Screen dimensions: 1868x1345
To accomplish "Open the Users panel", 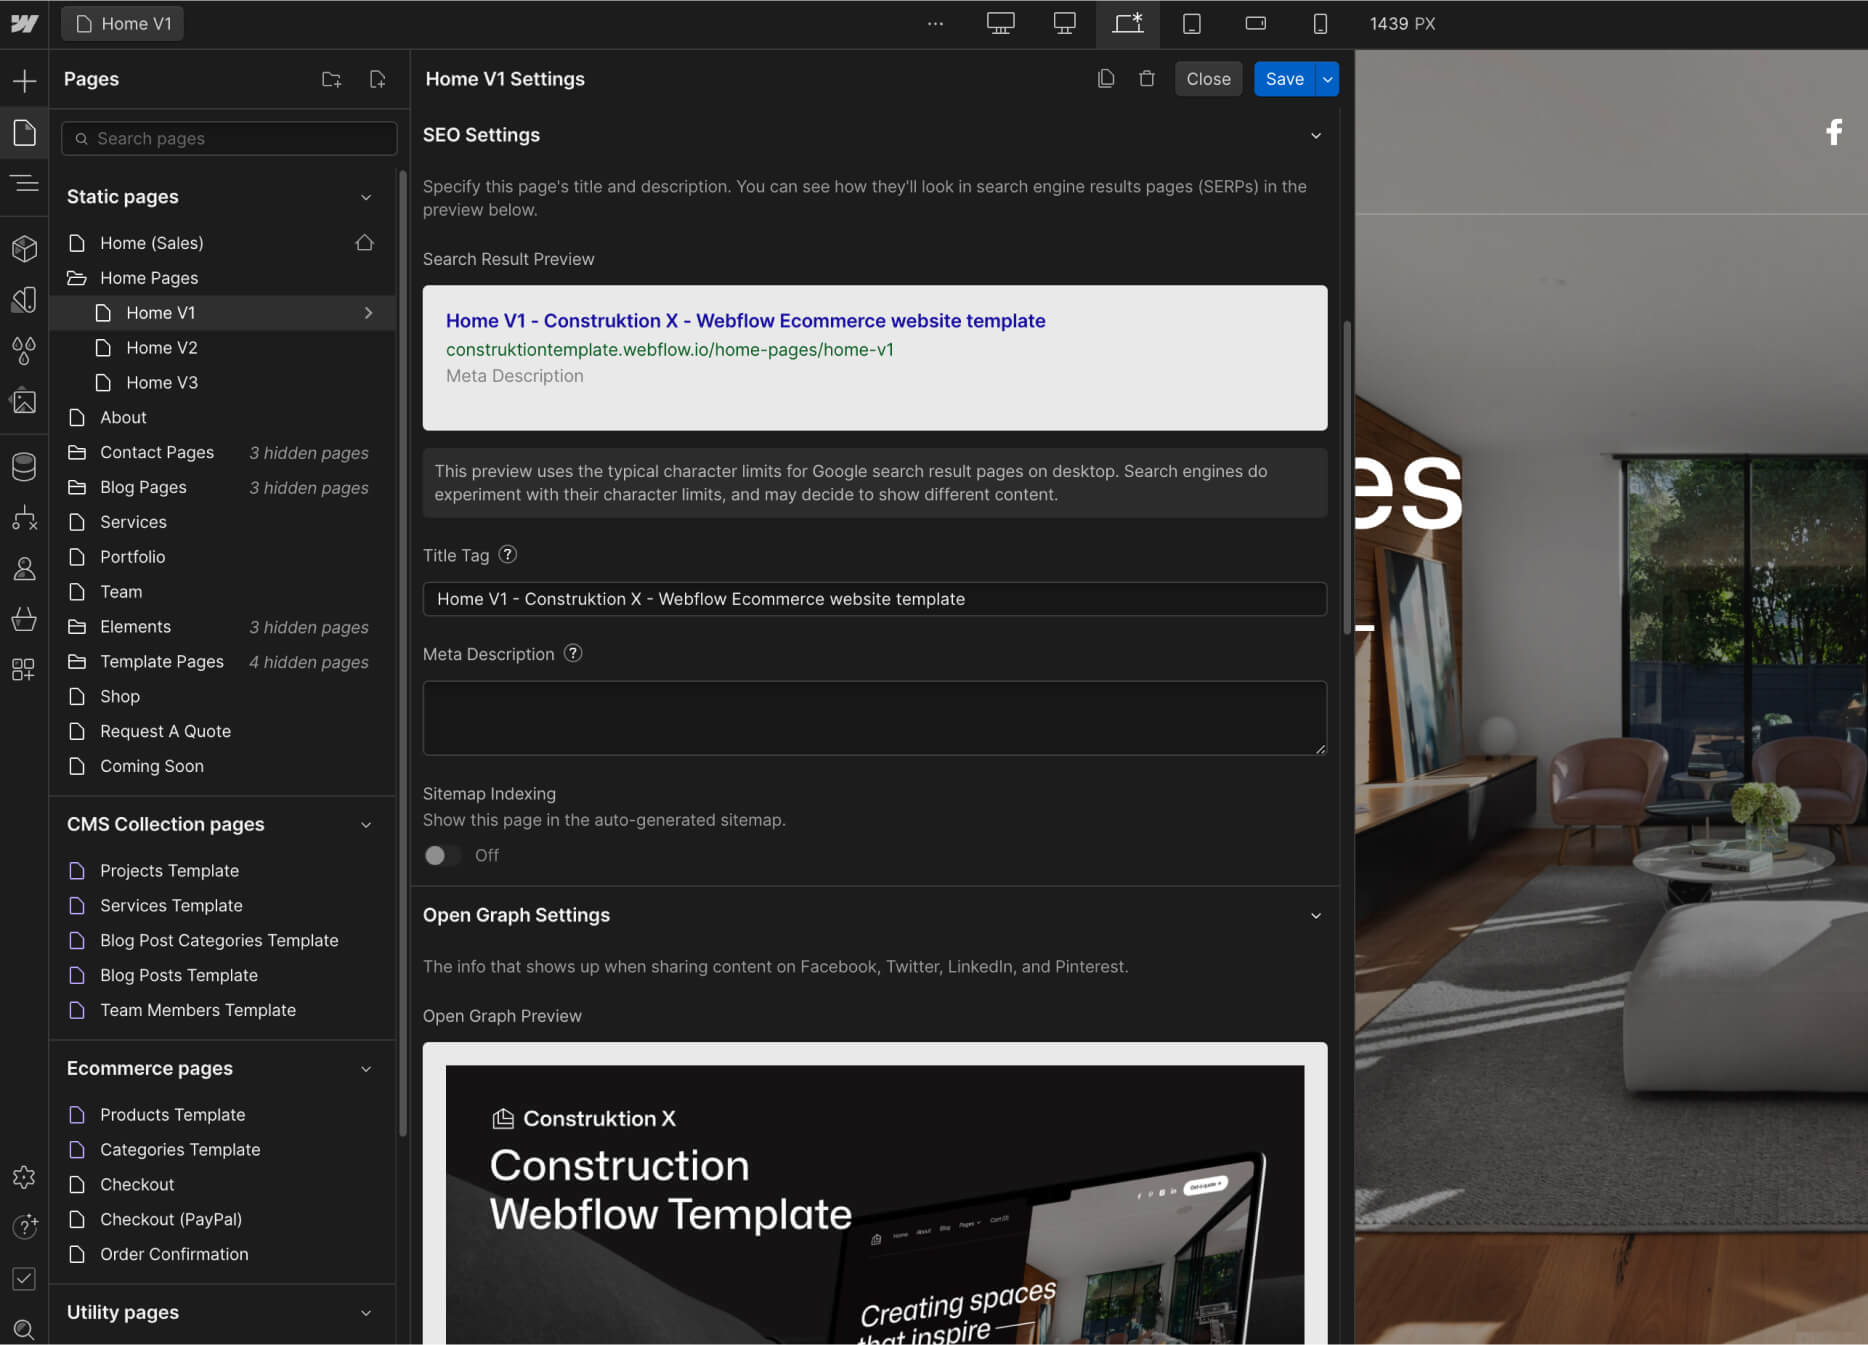I will tap(24, 568).
